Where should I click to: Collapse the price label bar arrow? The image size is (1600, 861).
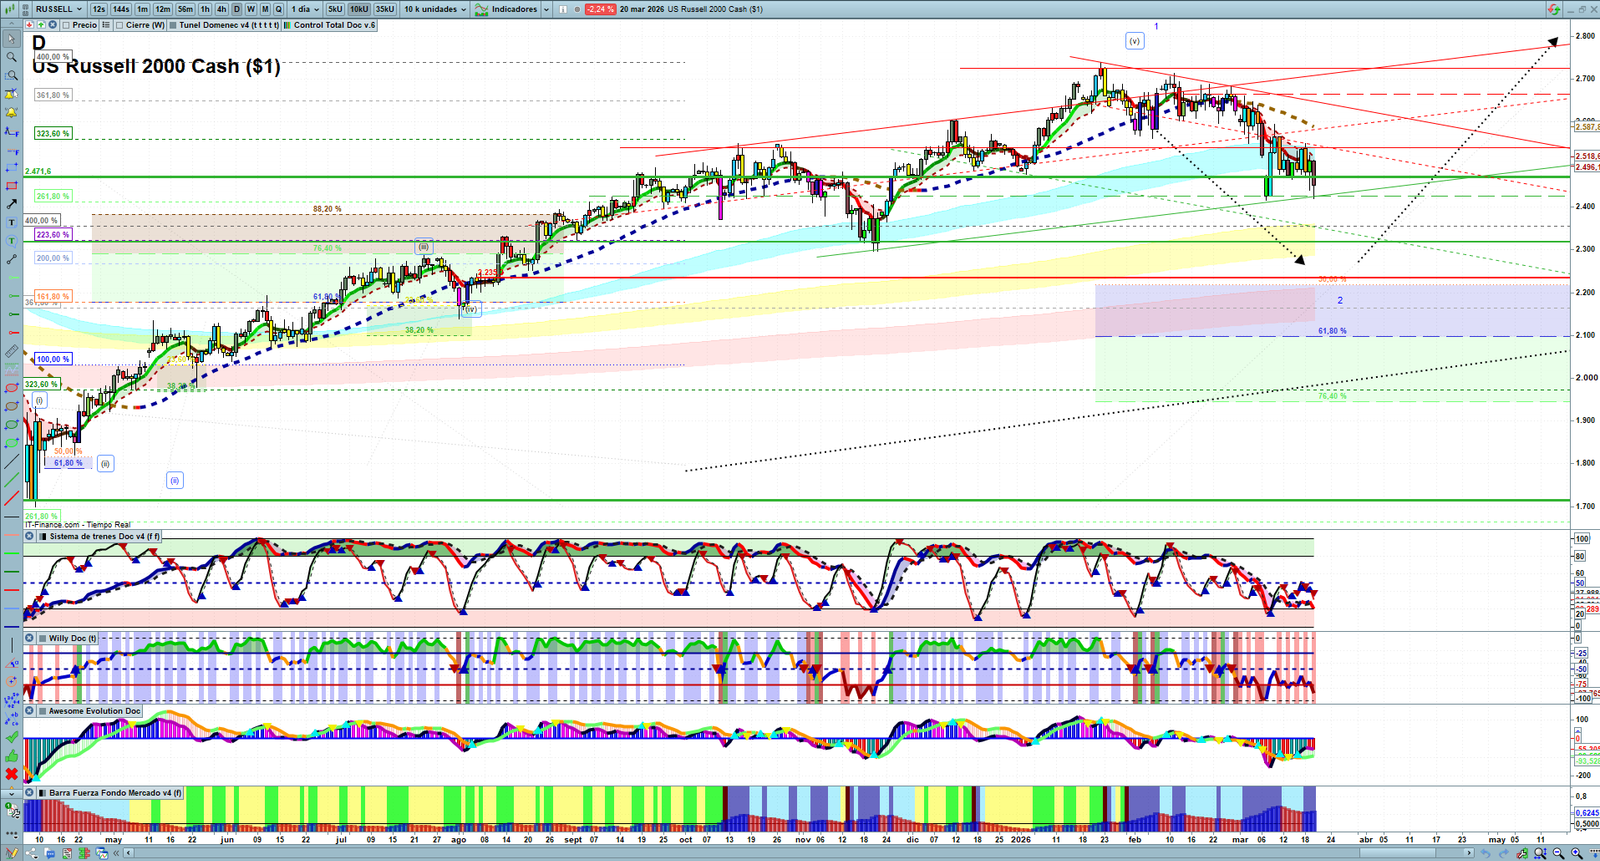click(x=11, y=25)
